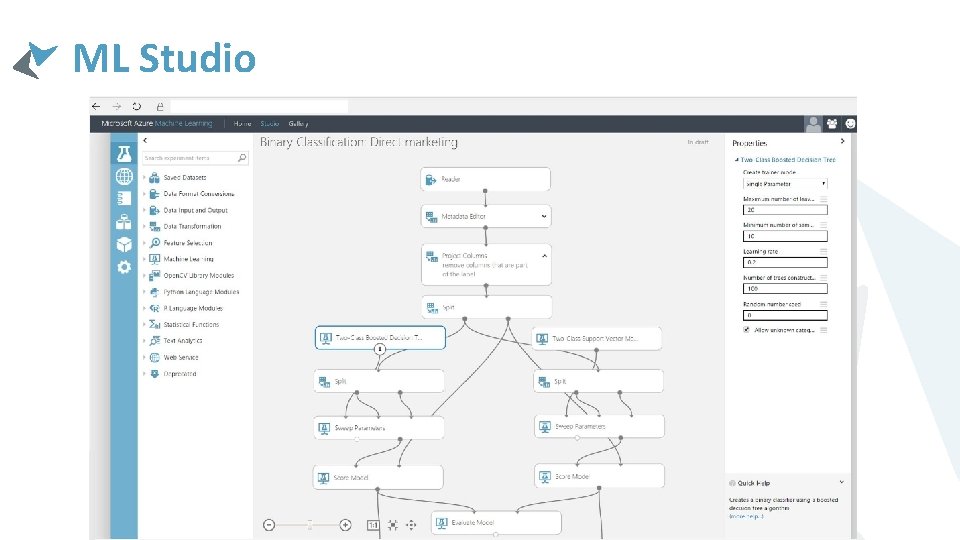Expand the Metadata Editor module chevron
Viewport: 960px width, 540px height.
pos(544,216)
